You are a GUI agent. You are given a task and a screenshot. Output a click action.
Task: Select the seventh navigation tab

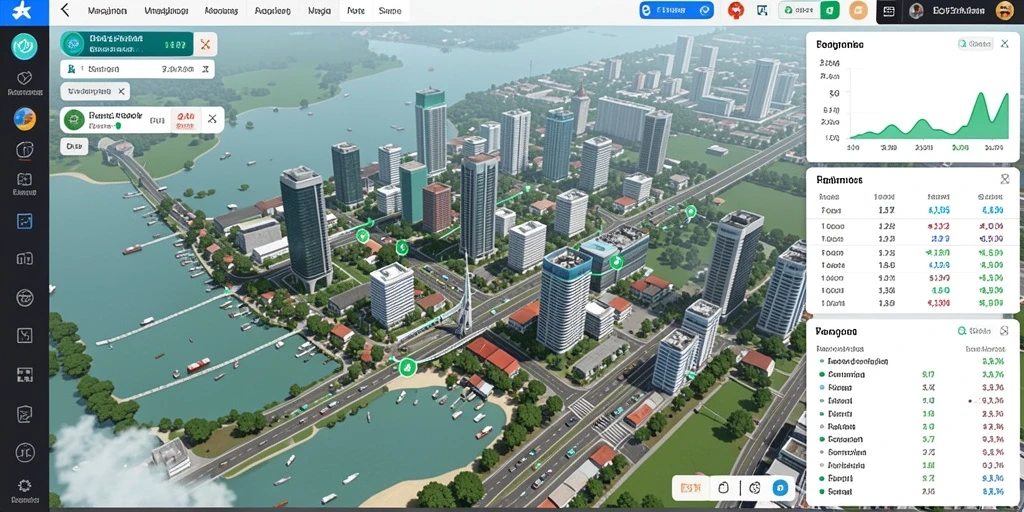(390, 11)
